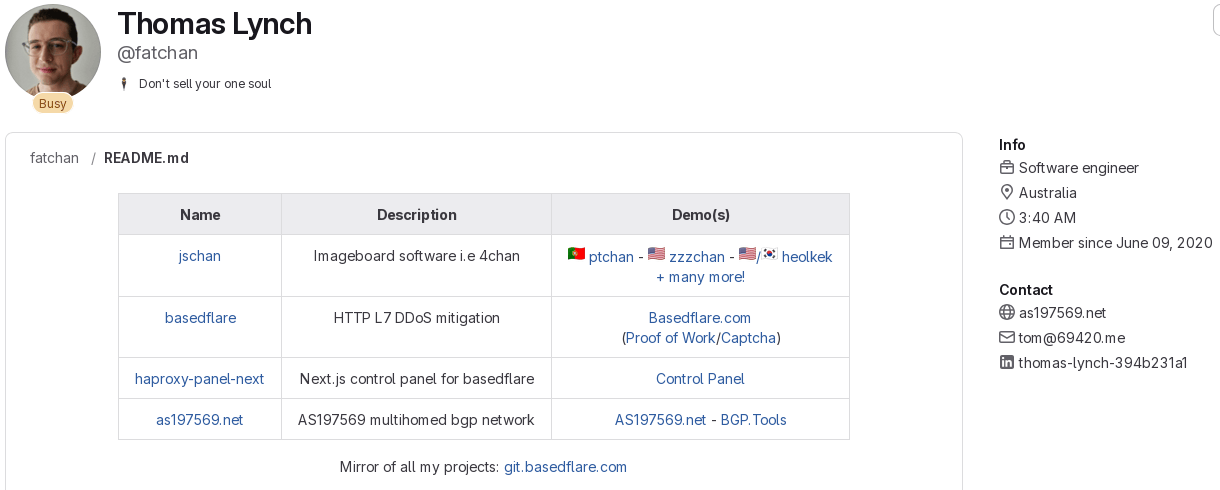This screenshot has height=490, width=1220.
Task: Open the BGP.Tools link
Action: click(754, 420)
